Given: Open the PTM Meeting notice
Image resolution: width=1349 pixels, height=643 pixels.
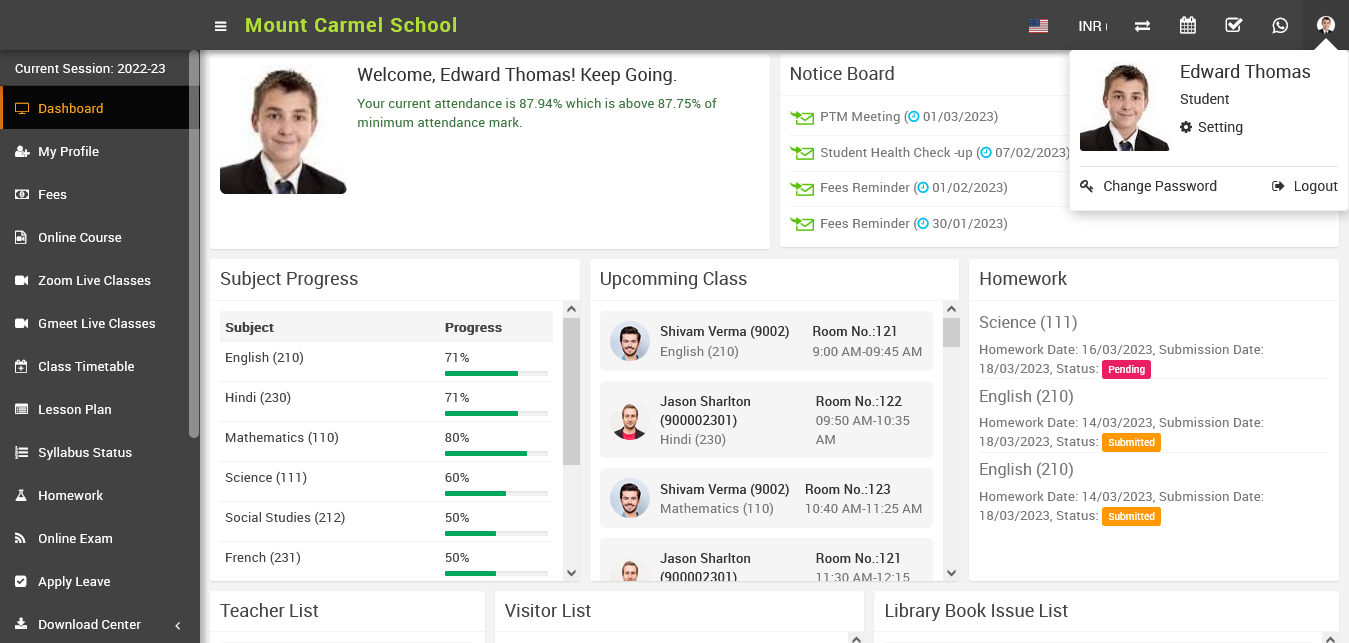Looking at the screenshot, I should 860,117.
